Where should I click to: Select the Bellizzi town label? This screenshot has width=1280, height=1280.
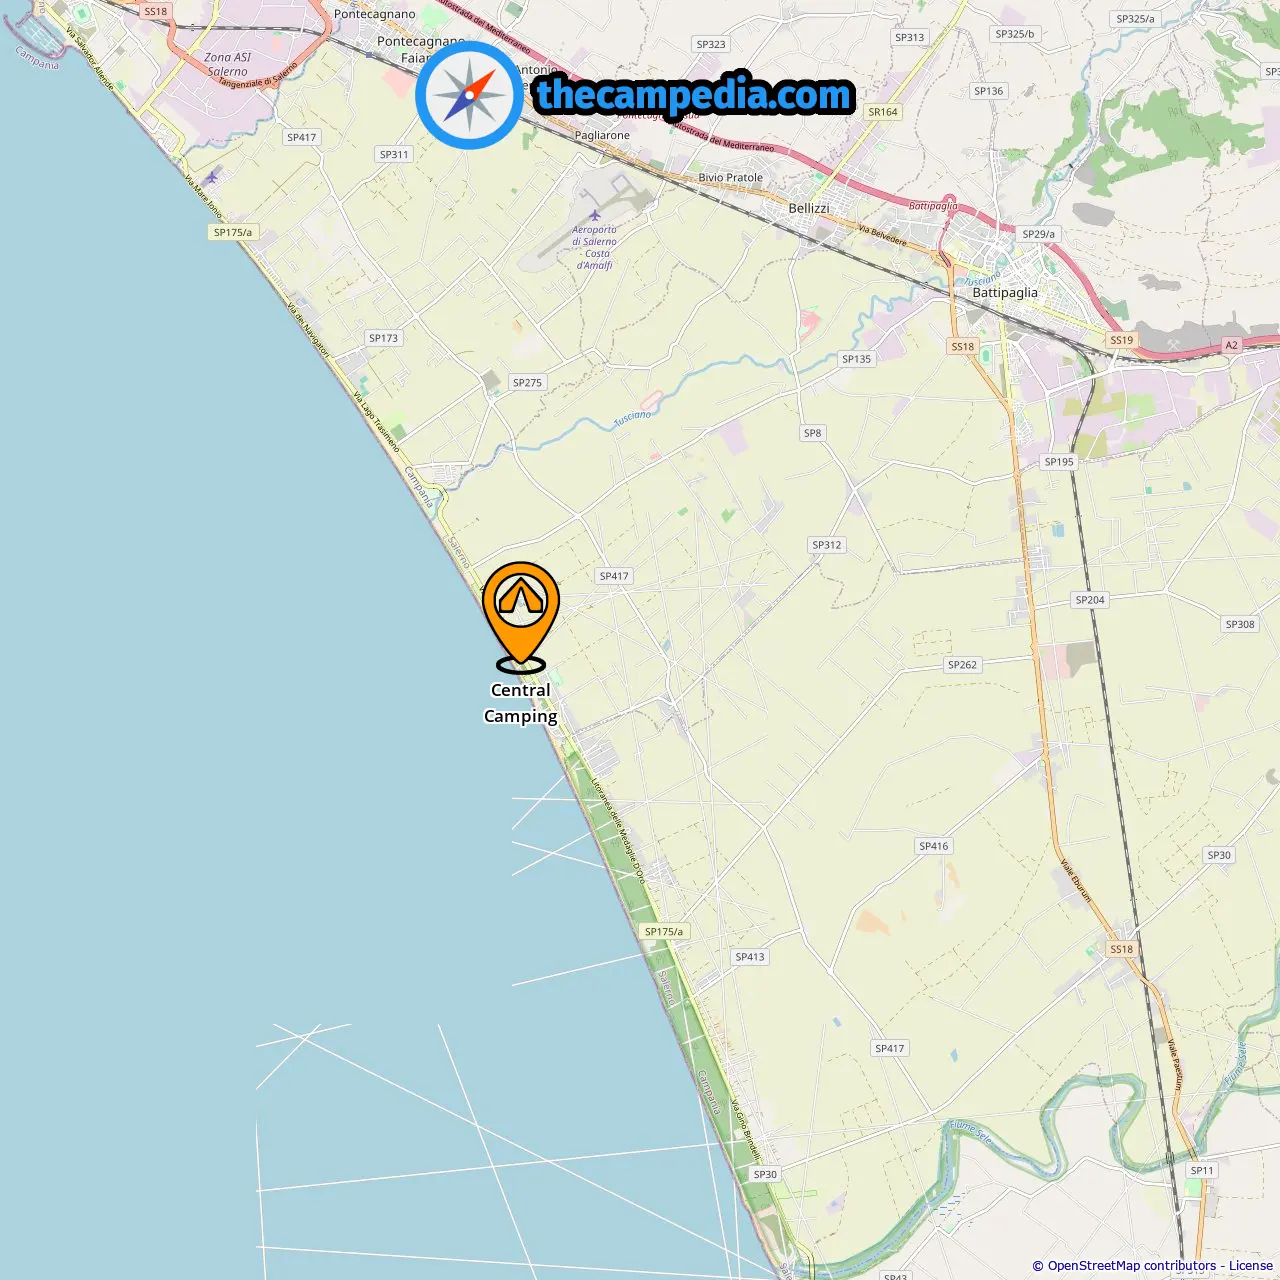(x=809, y=208)
